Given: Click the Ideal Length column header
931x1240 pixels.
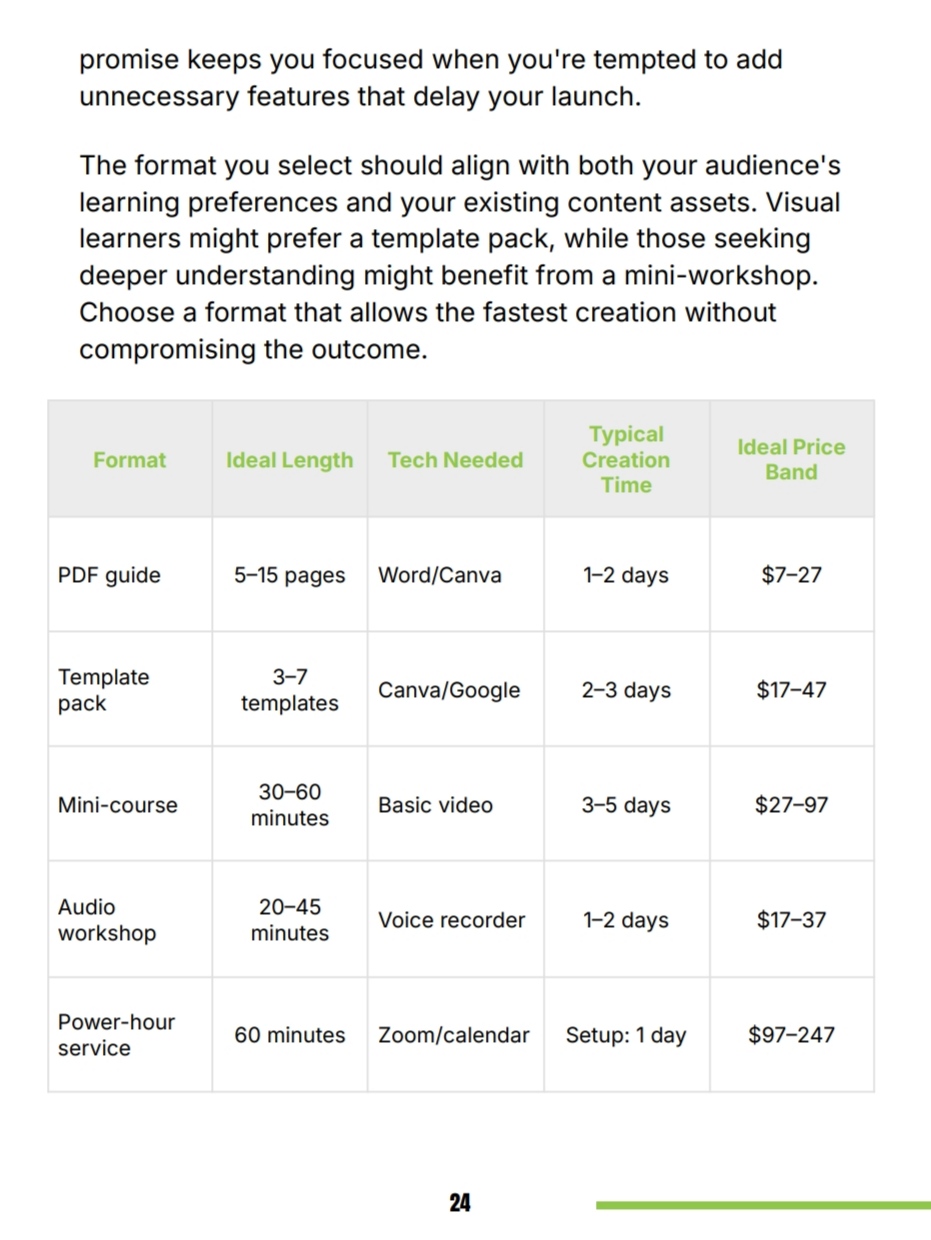Looking at the screenshot, I should point(289,460).
